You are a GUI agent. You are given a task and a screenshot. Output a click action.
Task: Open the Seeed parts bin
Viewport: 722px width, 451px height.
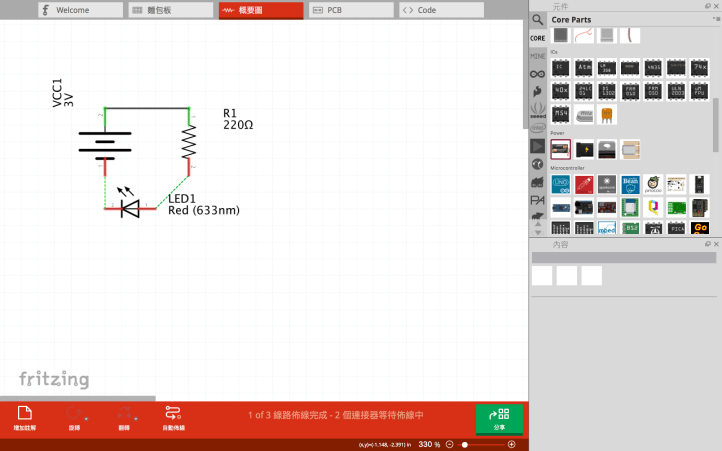click(538, 110)
